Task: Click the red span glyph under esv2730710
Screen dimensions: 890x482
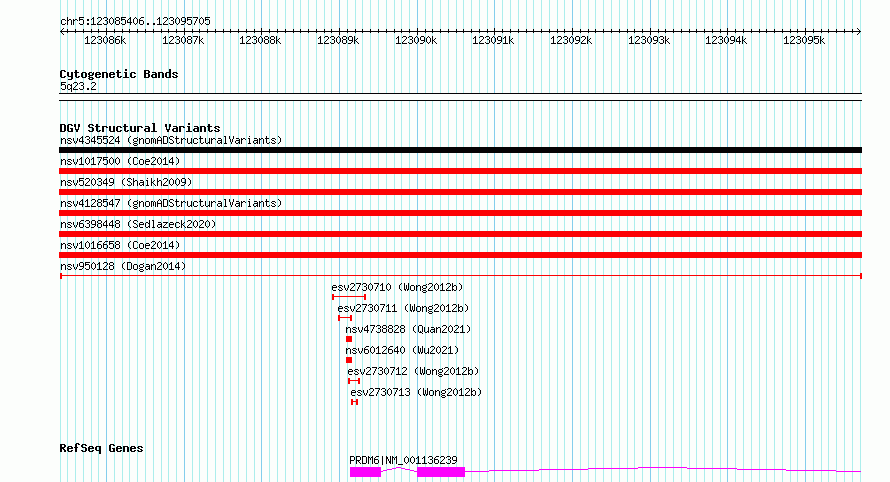Action: (349, 297)
